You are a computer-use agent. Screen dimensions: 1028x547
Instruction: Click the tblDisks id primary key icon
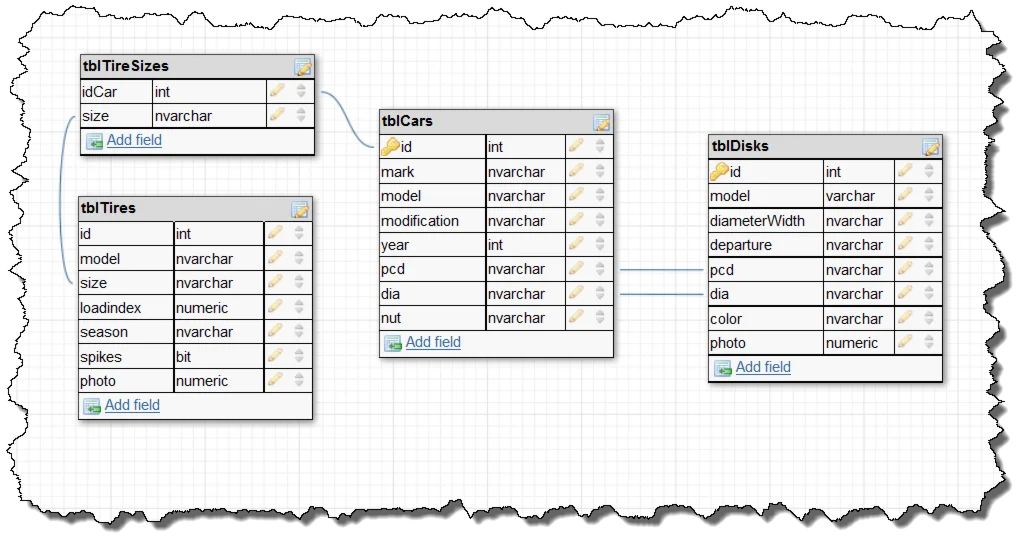(720, 171)
